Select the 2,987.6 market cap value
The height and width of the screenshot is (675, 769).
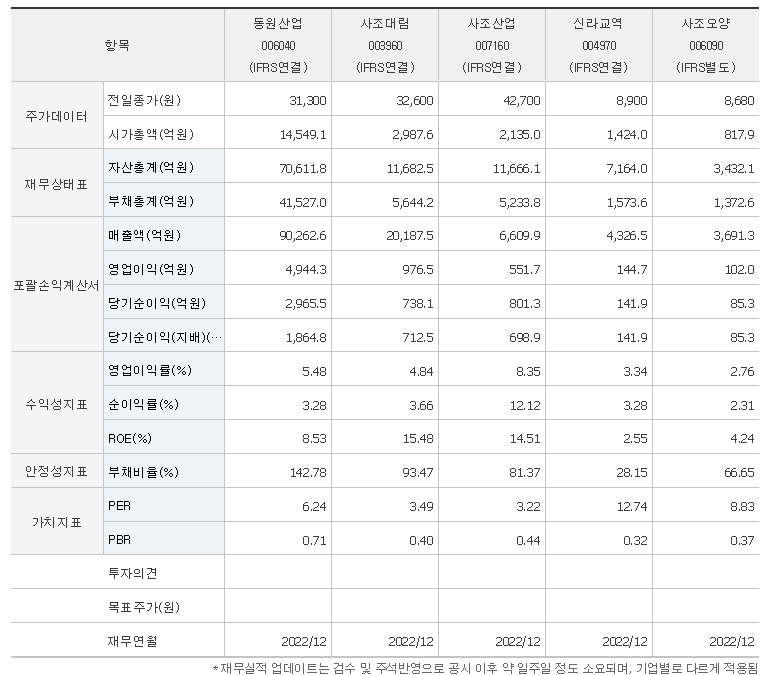pyautogui.click(x=412, y=134)
